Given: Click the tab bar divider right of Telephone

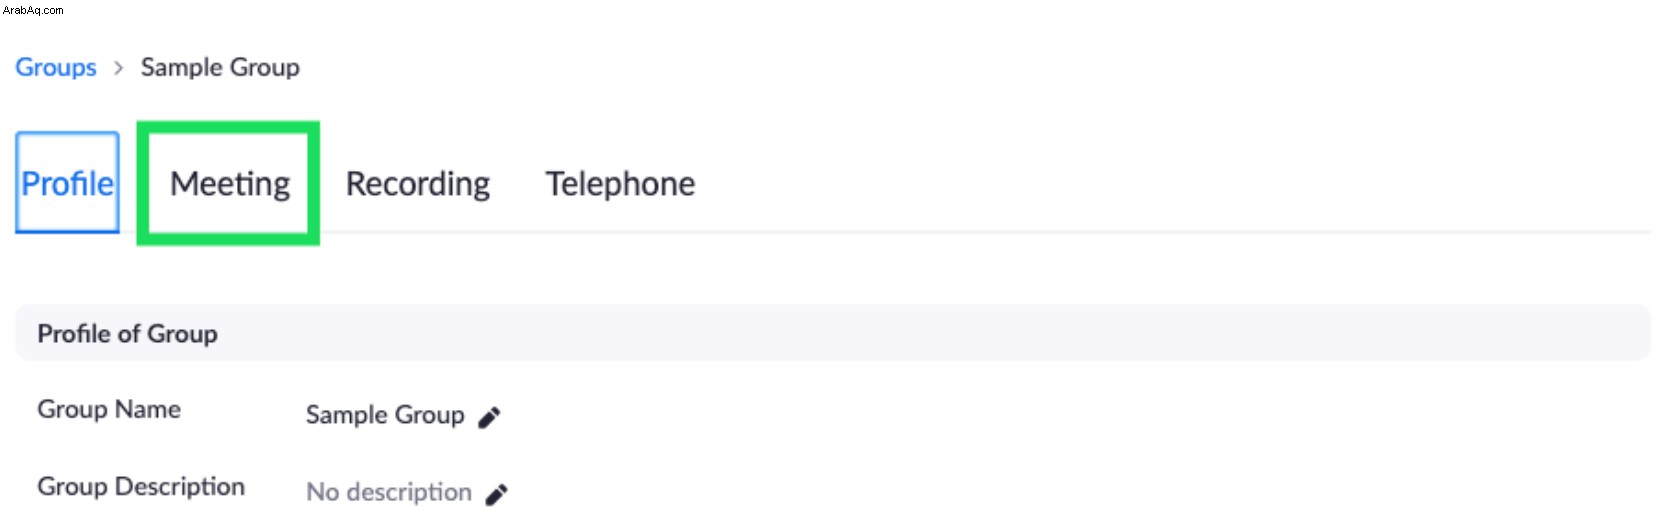Looking at the screenshot, I should pyautogui.click(x=1170, y=232).
